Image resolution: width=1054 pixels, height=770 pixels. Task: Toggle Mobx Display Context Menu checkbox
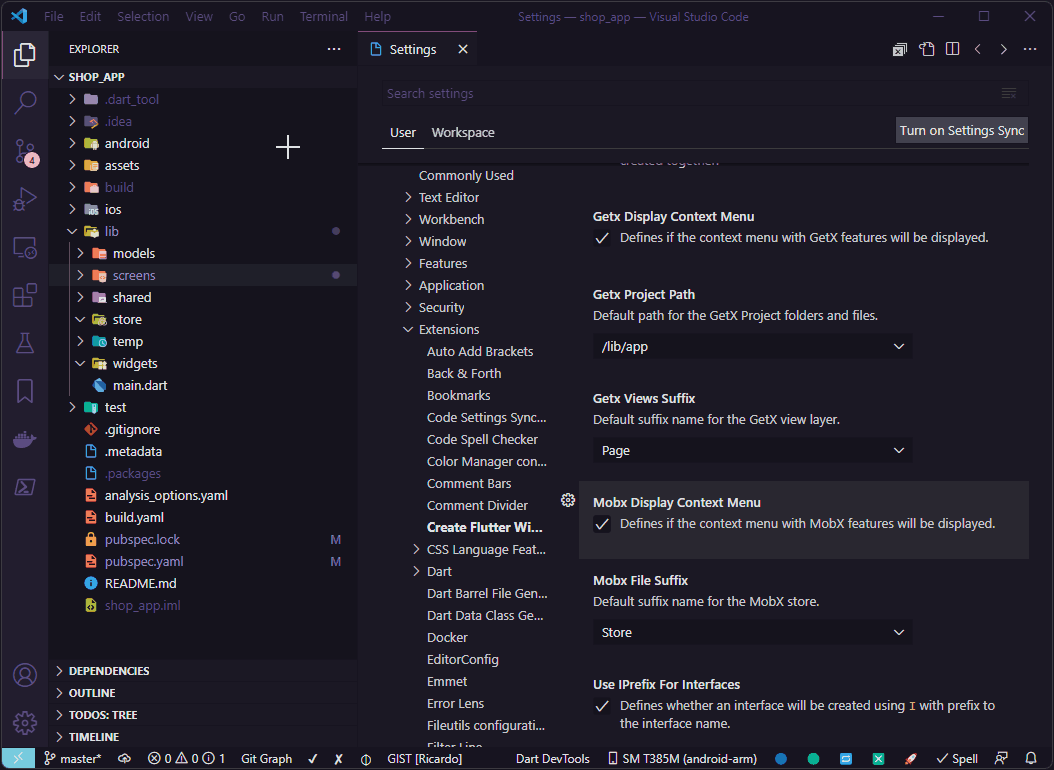click(602, 524)
